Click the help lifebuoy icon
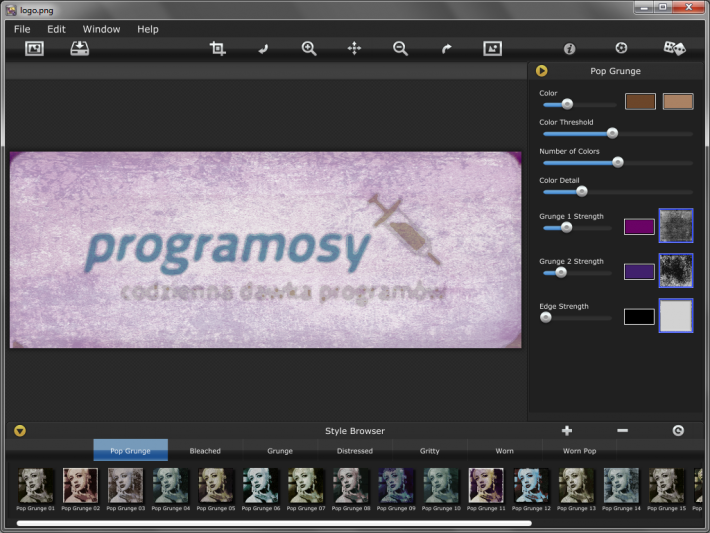The width and height of the screenshot is (710, 533). [621, 48]
